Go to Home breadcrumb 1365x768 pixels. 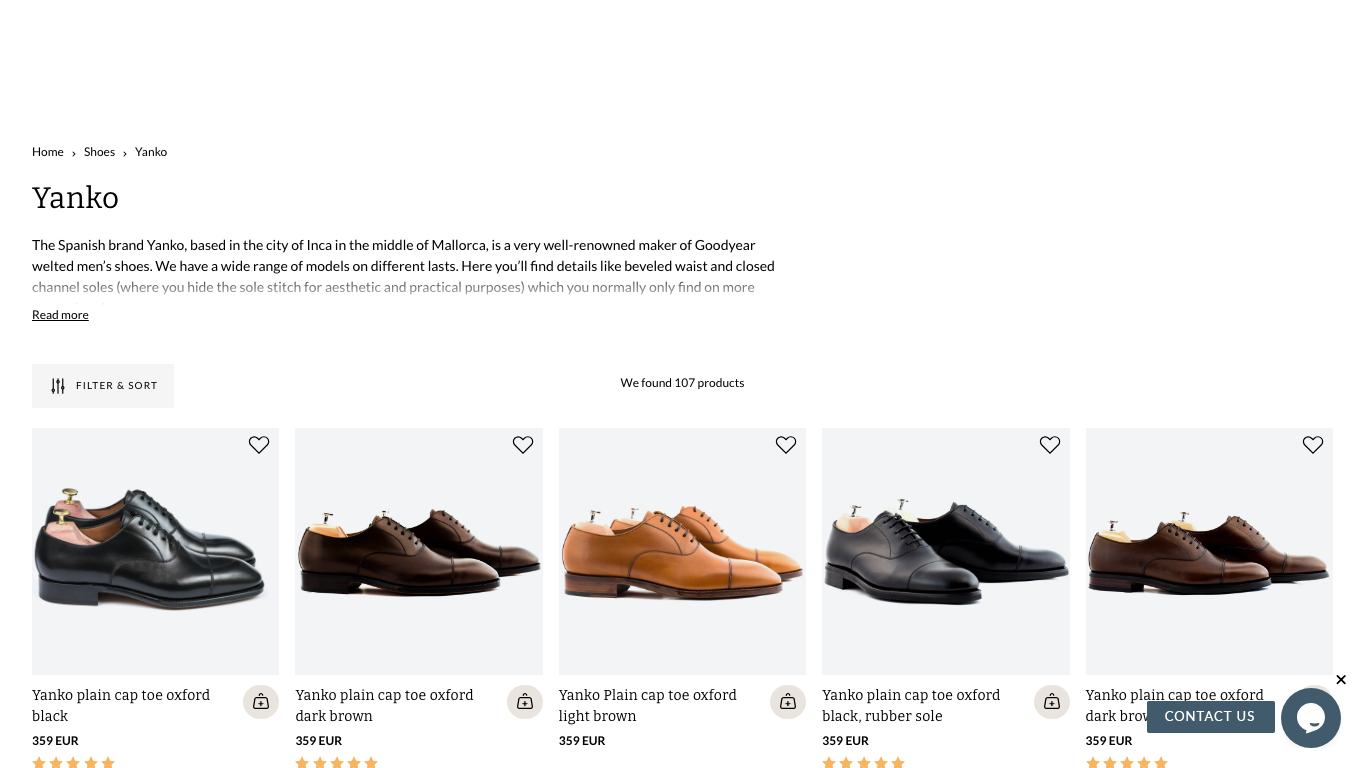point(48,152)
